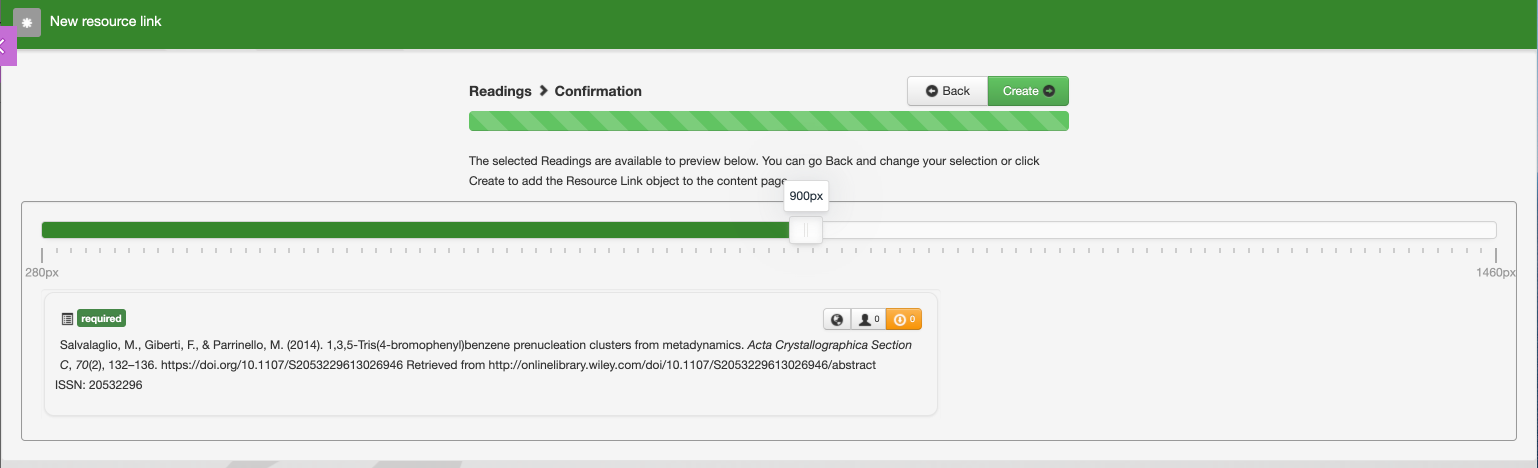Select the Confirmation breadcrumb step
This screenshot has width=1538, height=468.
point(598,91)
